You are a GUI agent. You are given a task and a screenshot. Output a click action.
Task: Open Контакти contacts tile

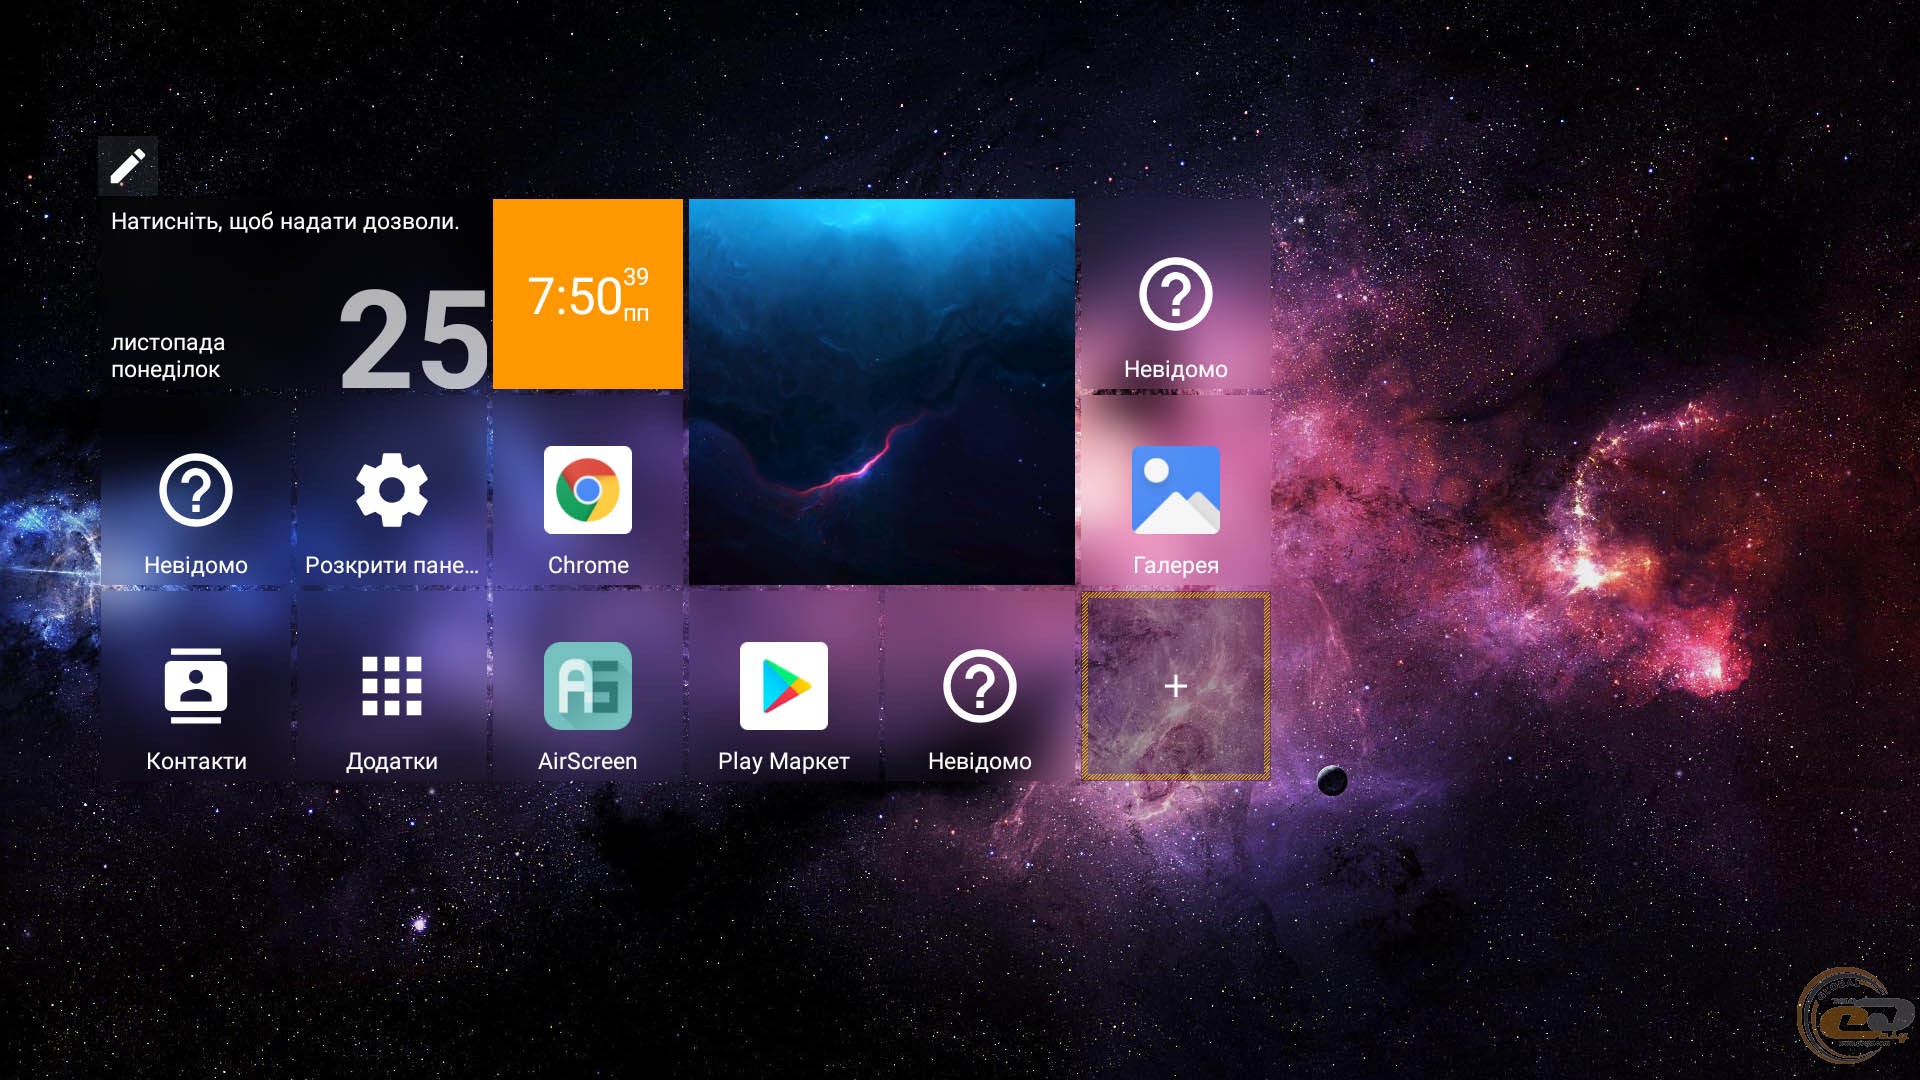(x=196, y=686)
